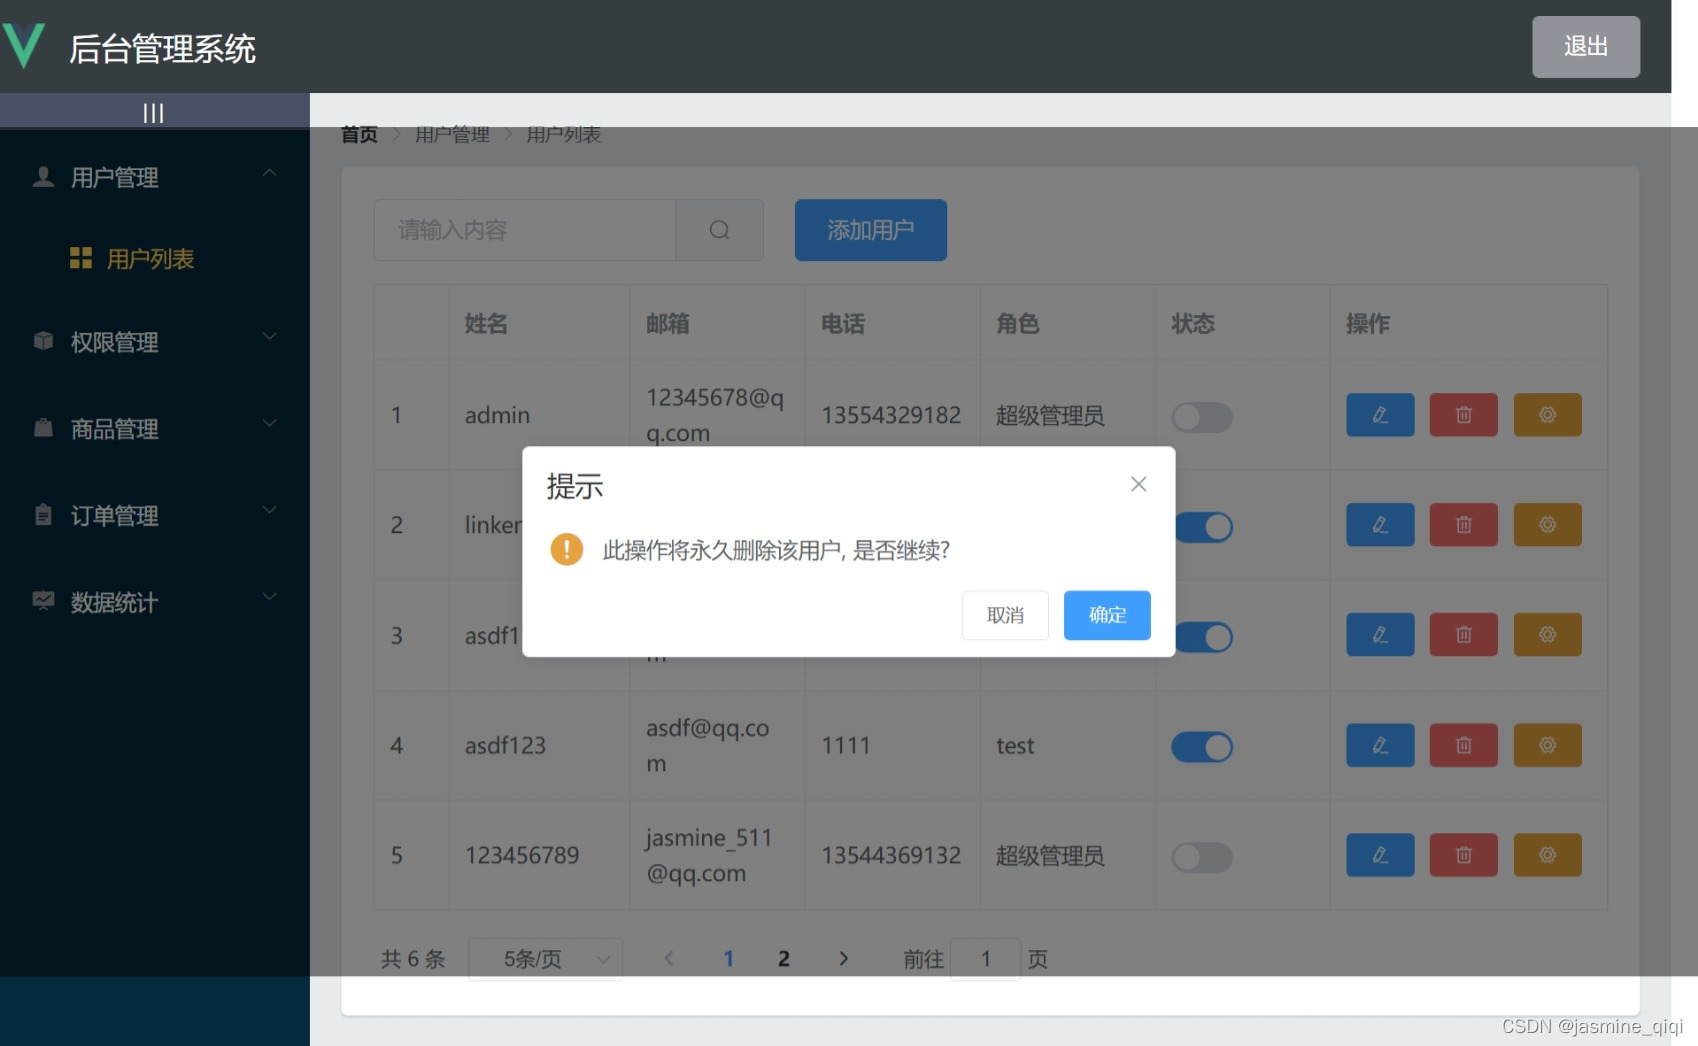Click the delete icon for admin row
1698x1046 pixels.
pyautogui.click(x=1464, y=415)
